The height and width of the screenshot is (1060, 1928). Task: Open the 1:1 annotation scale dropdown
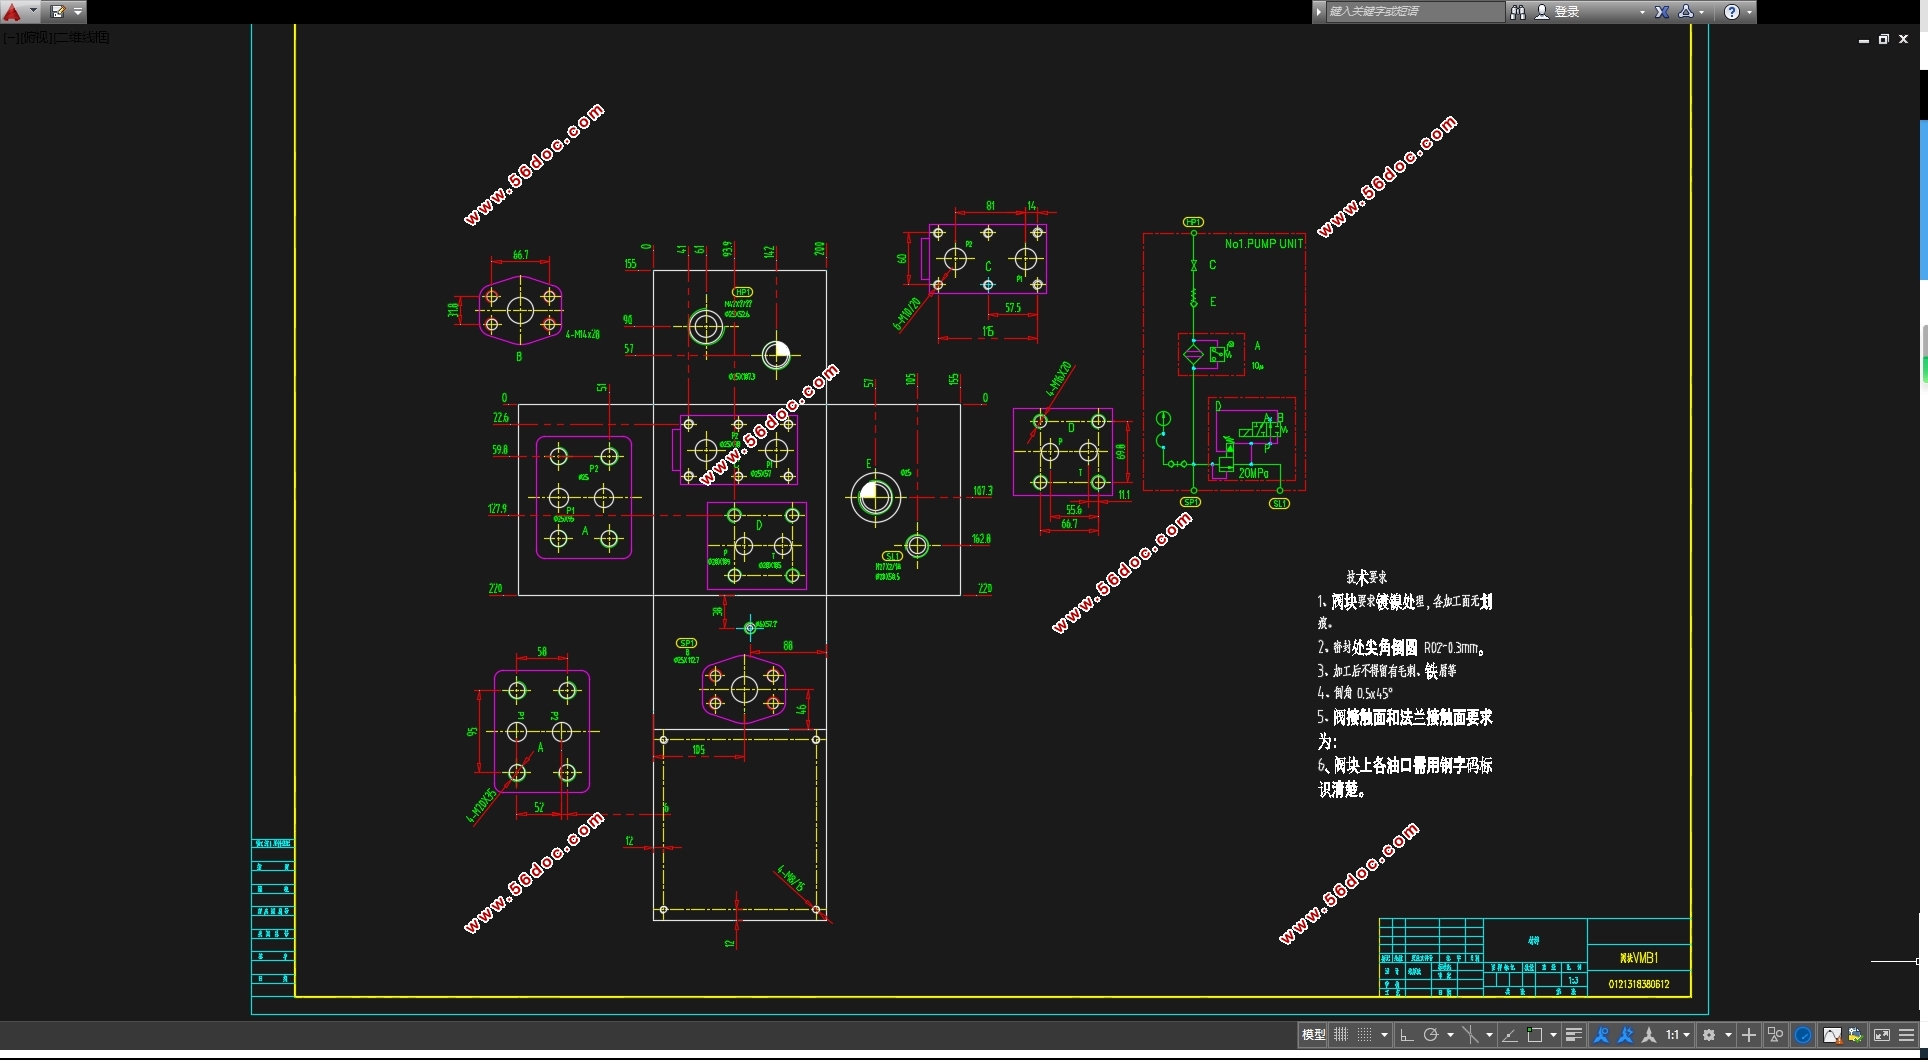pos(1678,1035)
